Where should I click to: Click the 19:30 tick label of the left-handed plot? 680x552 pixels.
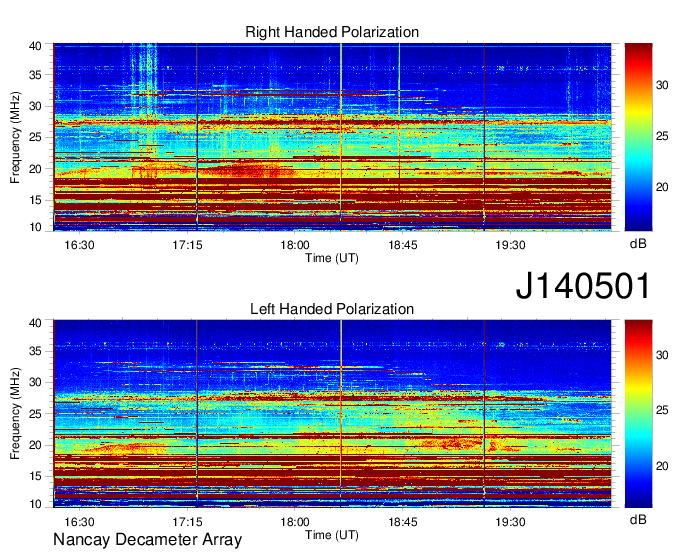(510, 522)
